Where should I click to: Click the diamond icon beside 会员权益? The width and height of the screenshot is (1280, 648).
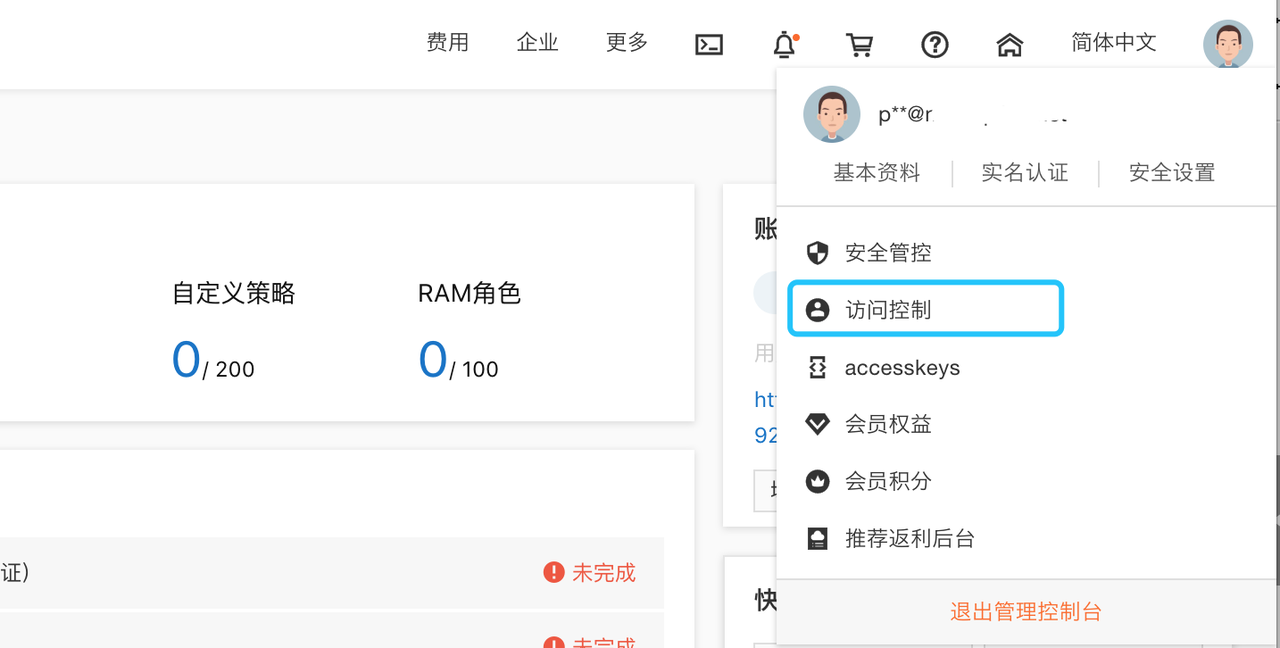tap(817, 425)
